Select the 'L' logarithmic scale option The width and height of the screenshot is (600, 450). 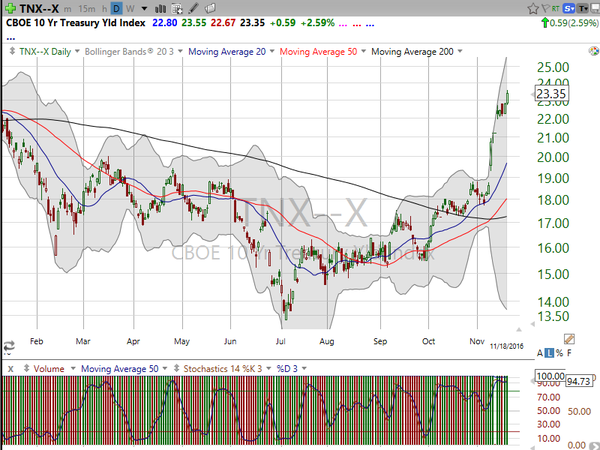point(549,353)
